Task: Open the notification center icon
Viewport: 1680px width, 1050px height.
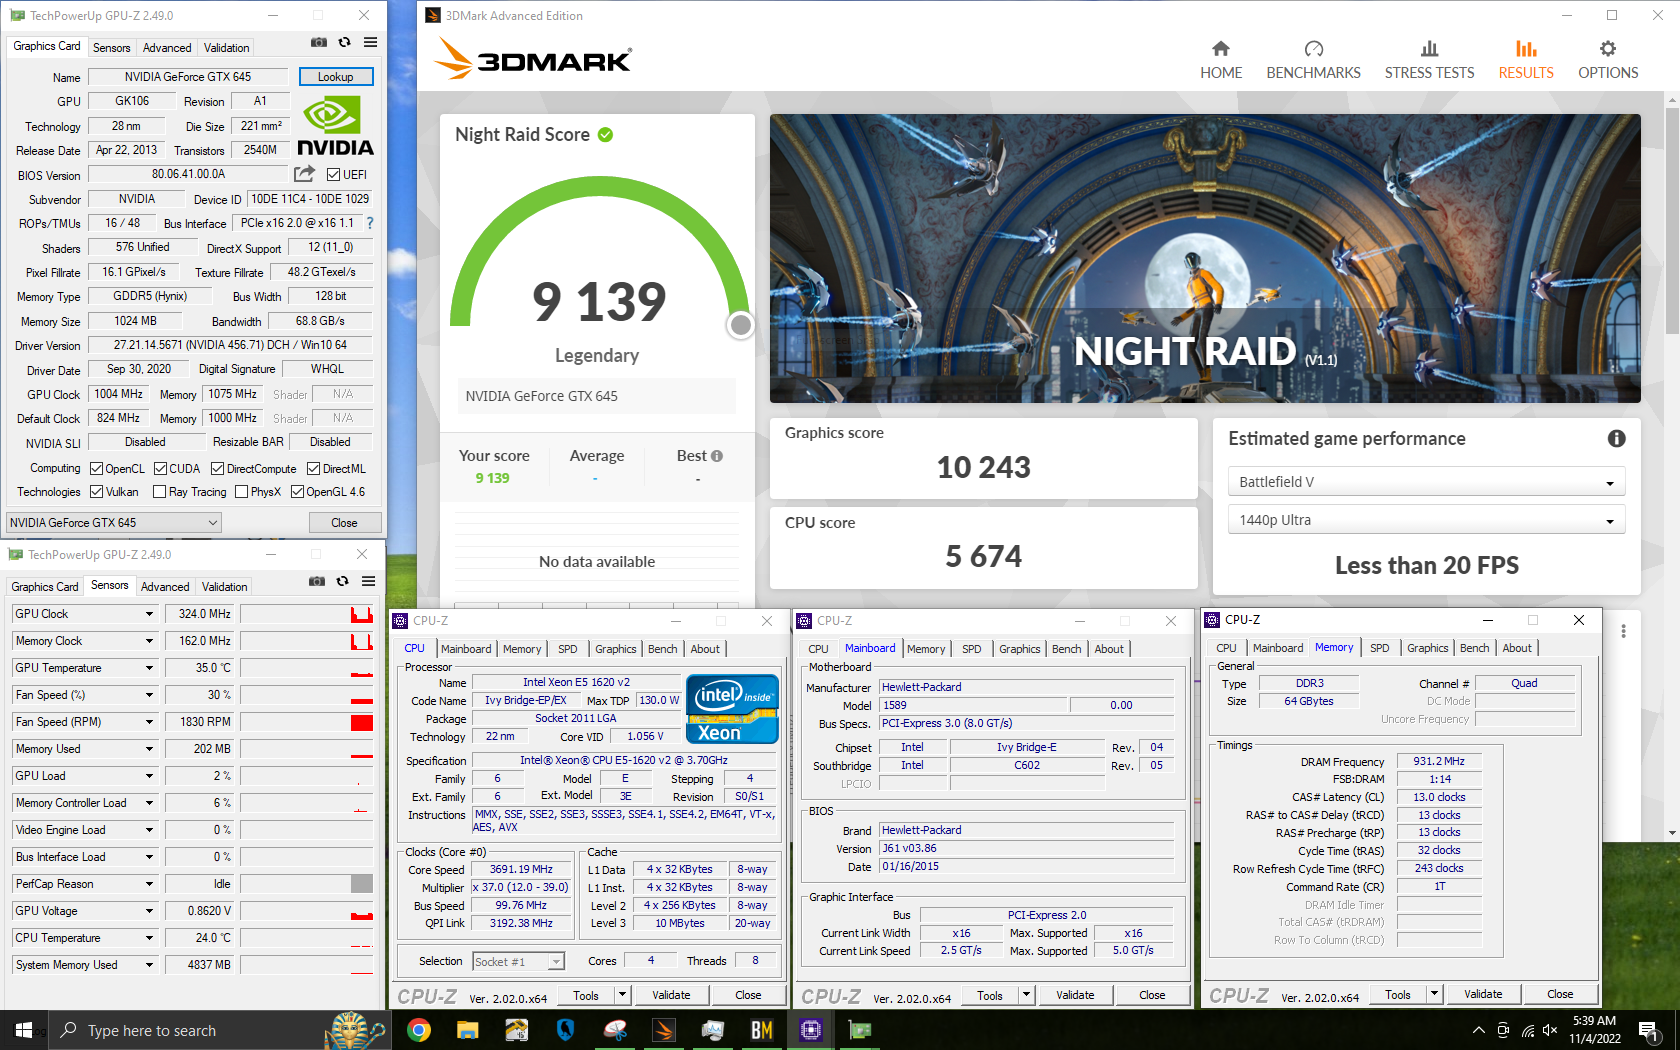Action: click(x=1649, y=1031)
